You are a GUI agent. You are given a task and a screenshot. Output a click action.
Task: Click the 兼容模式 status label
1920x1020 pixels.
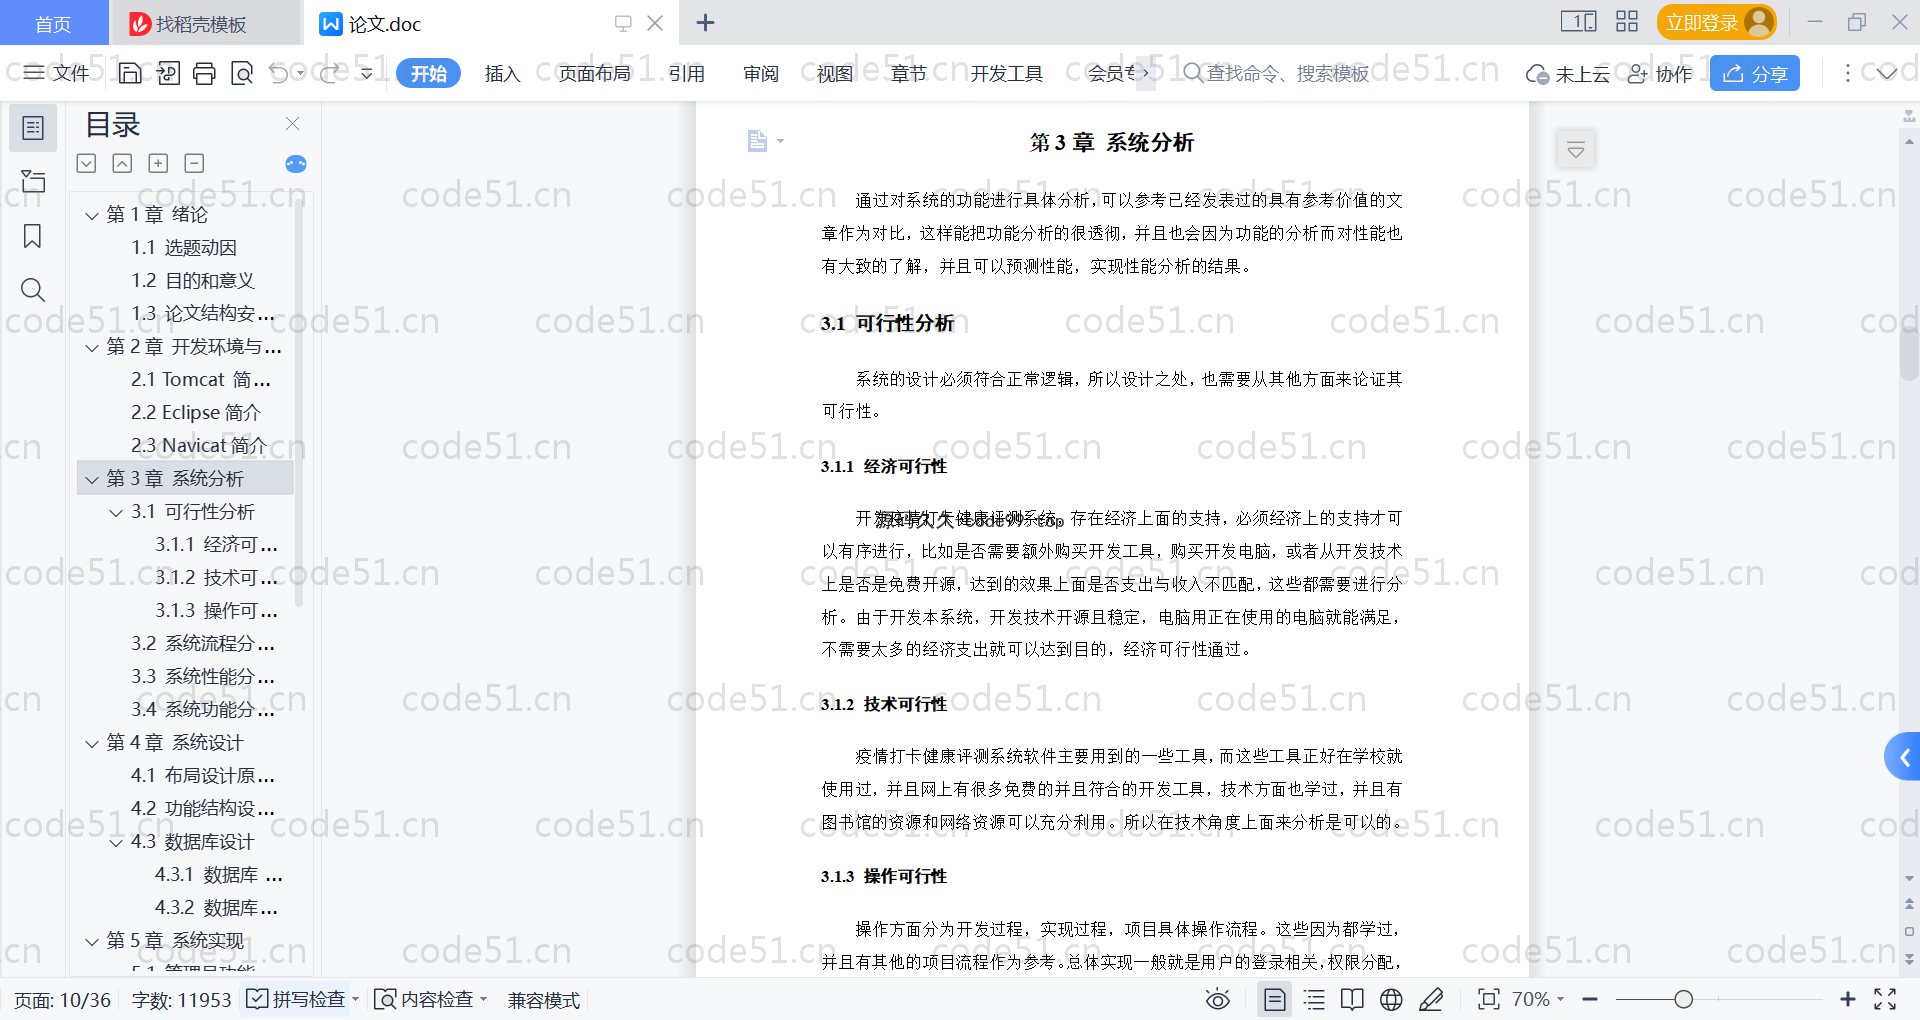tap(543, 1000)
